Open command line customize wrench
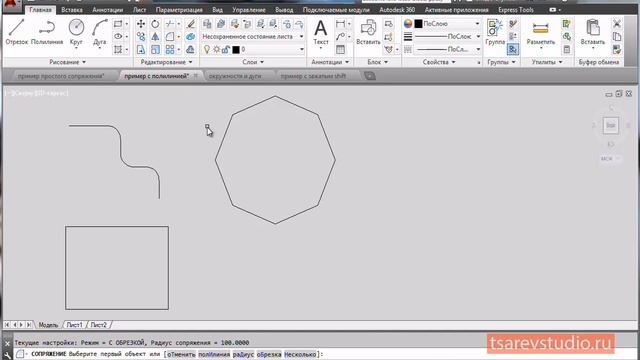The height and width of the screenshot is (360, 640). coord(7,355)
